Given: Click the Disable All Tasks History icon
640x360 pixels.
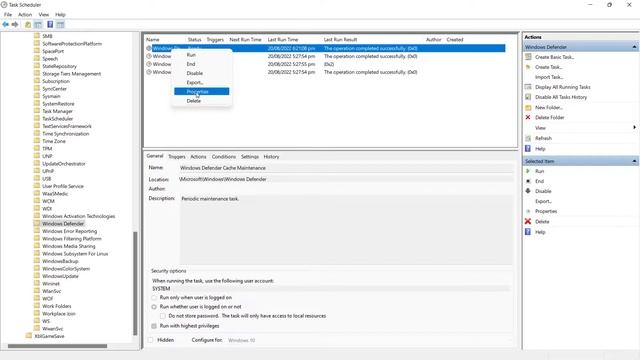Looking at the screenshot, I should coord(528,97).
